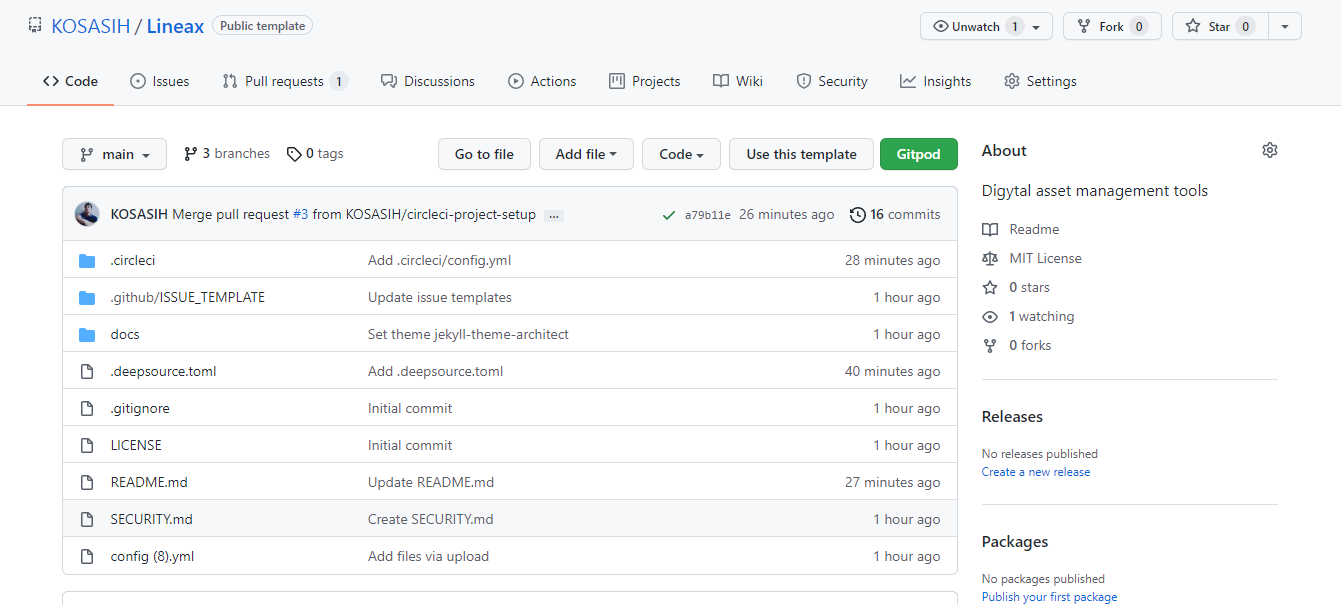Screen dimensions: 1341x605
Task: Click the Go to file button
Action: click(484, 154)
